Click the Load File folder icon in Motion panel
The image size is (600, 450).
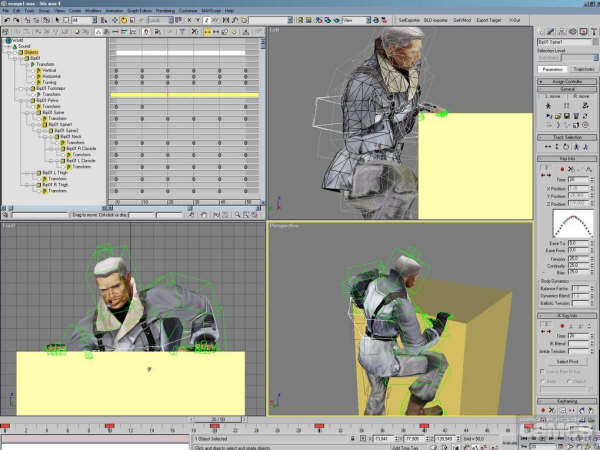point(558,116)
